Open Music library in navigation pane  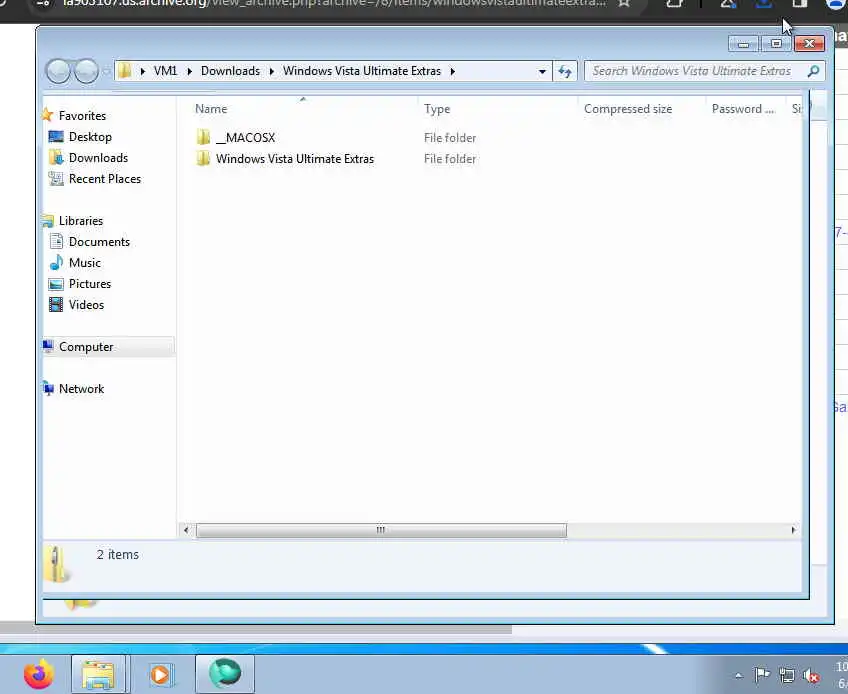pos(85,263)
